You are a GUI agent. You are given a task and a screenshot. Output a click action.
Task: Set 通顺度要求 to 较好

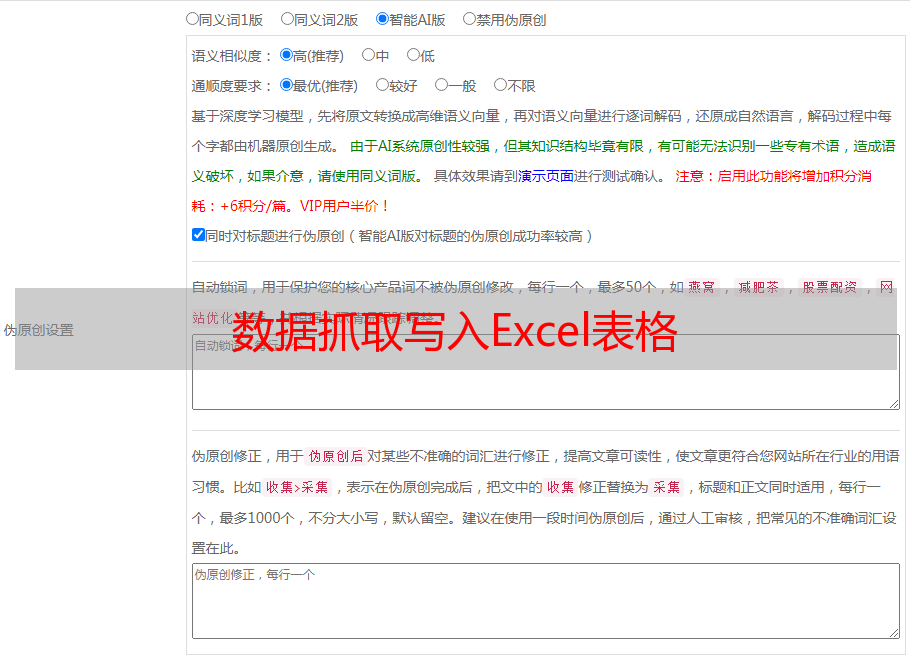point(382,85)
